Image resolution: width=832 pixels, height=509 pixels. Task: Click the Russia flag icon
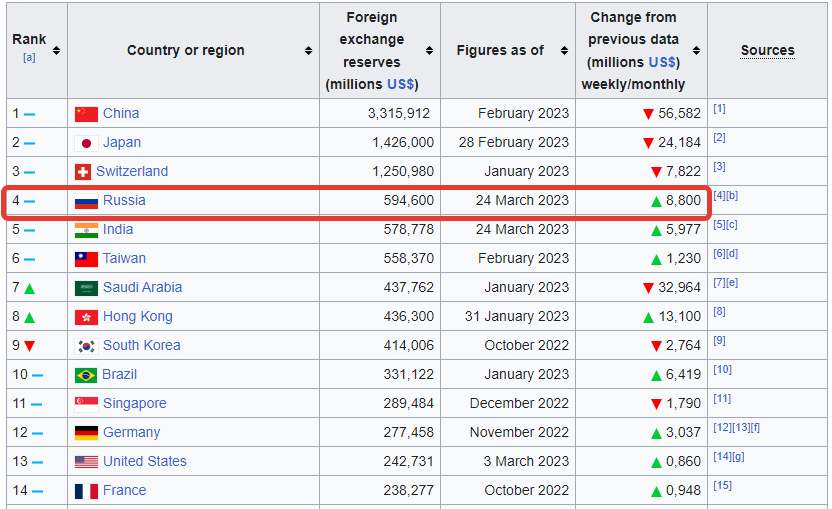click(86, 201)
